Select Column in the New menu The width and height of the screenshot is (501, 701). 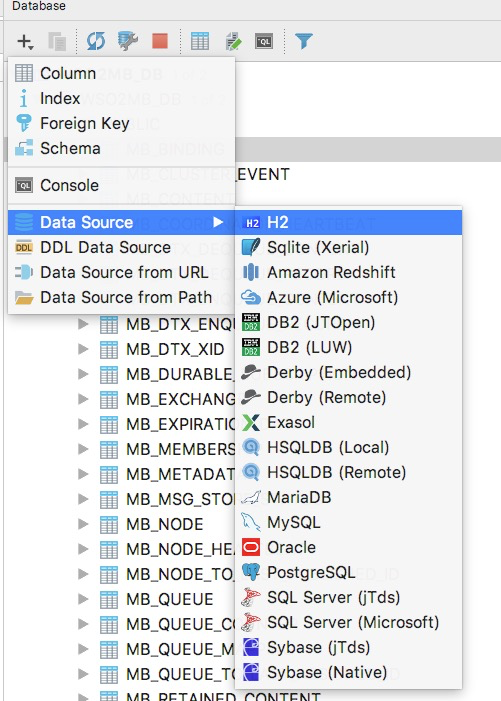tap(121, 73)
